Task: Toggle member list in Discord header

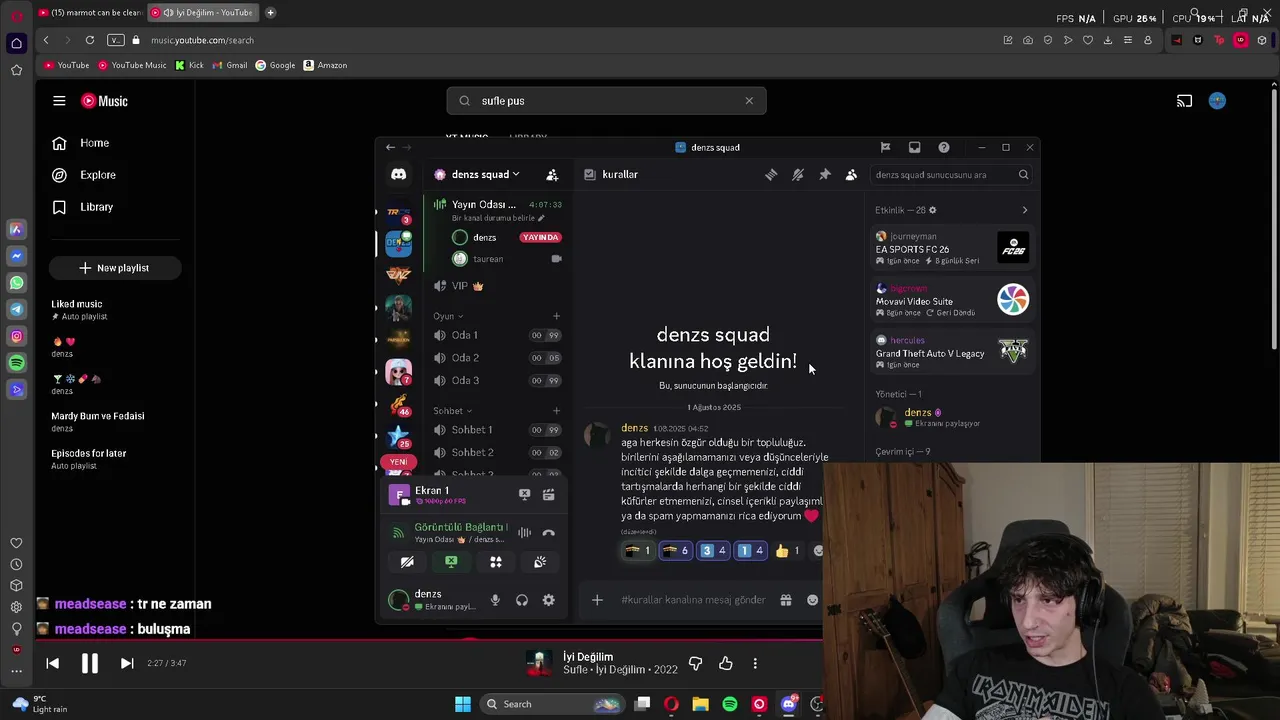Action: pos(851,174)
